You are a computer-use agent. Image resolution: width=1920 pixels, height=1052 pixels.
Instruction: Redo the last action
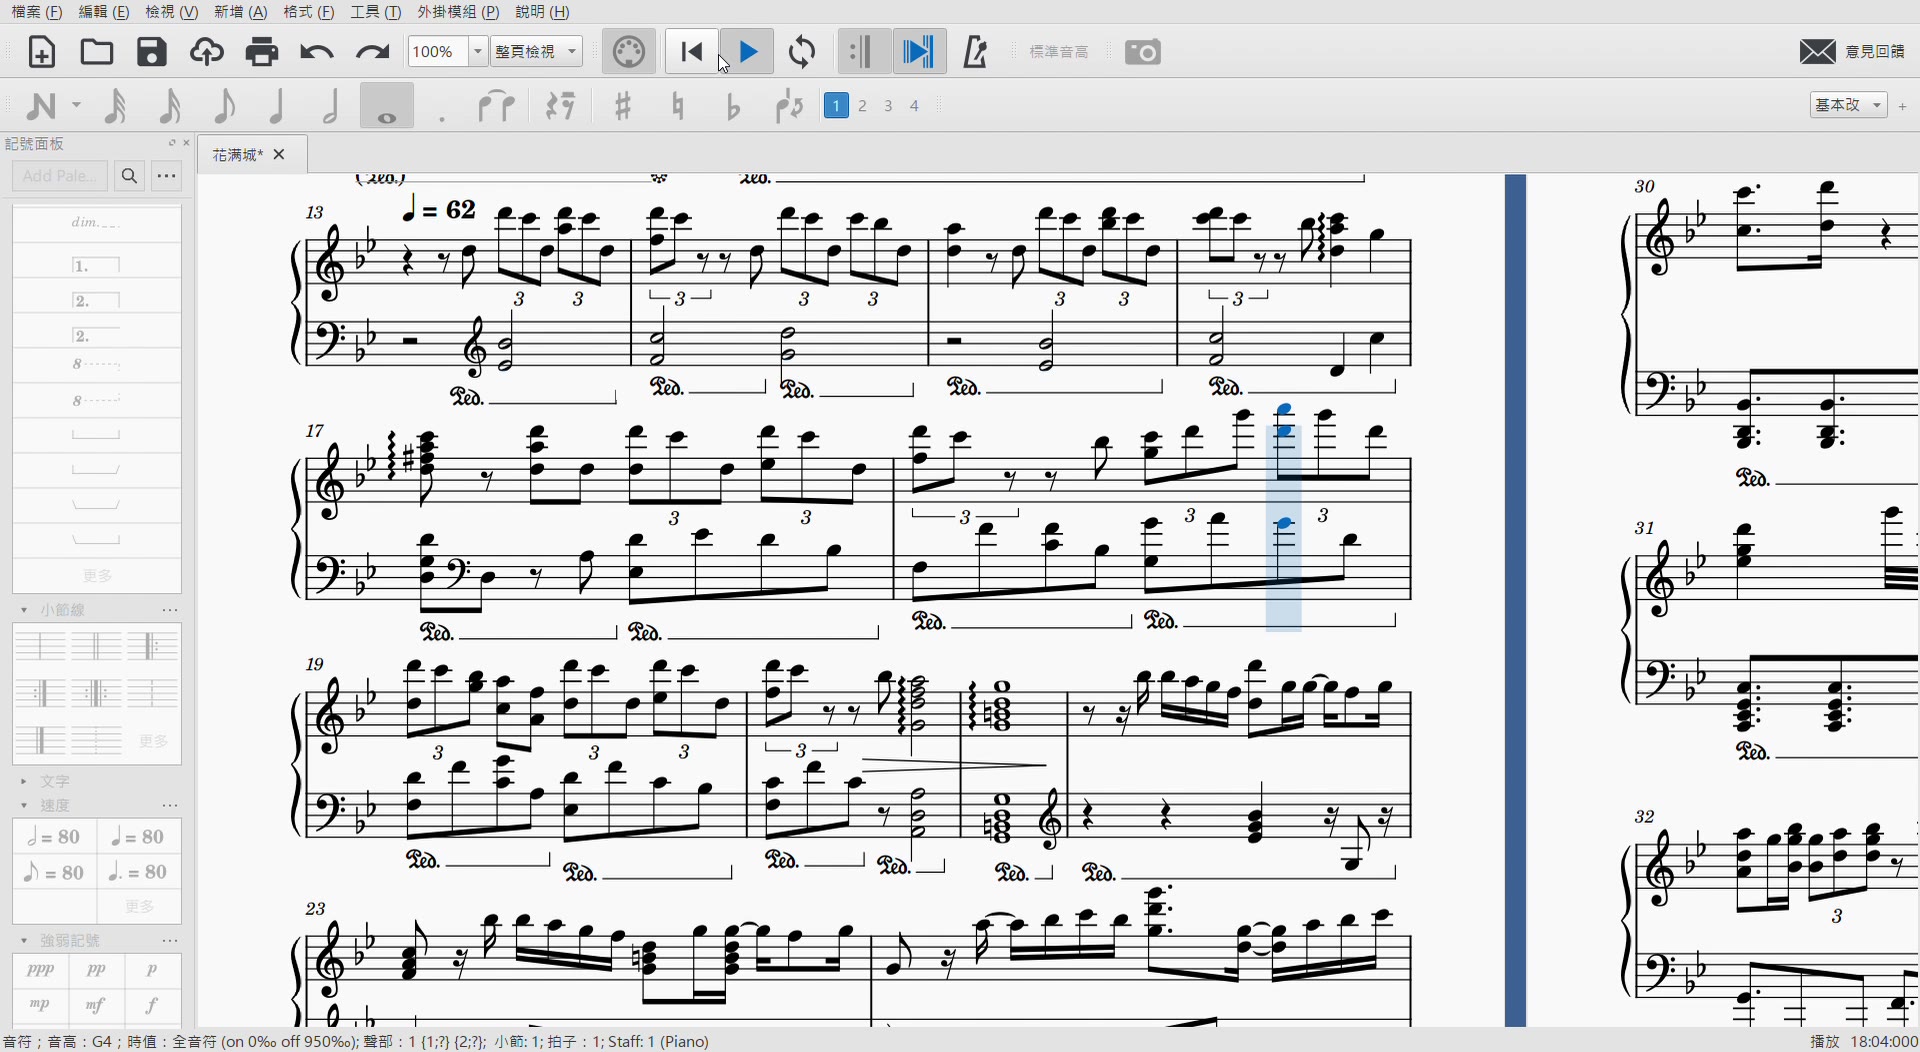point(372,52)
